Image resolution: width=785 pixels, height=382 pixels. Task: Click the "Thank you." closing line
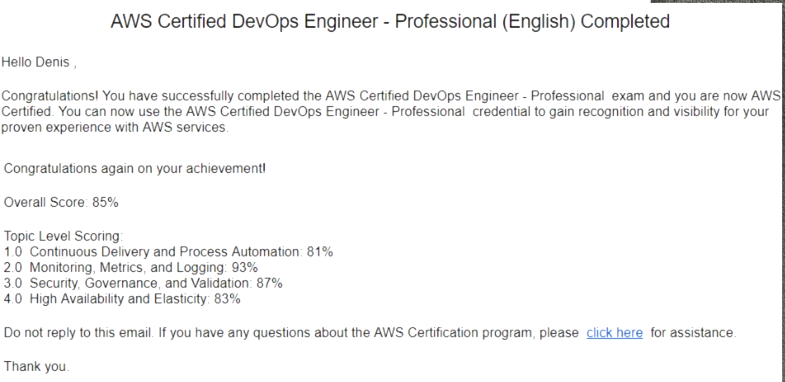click(x=37, y=366)
